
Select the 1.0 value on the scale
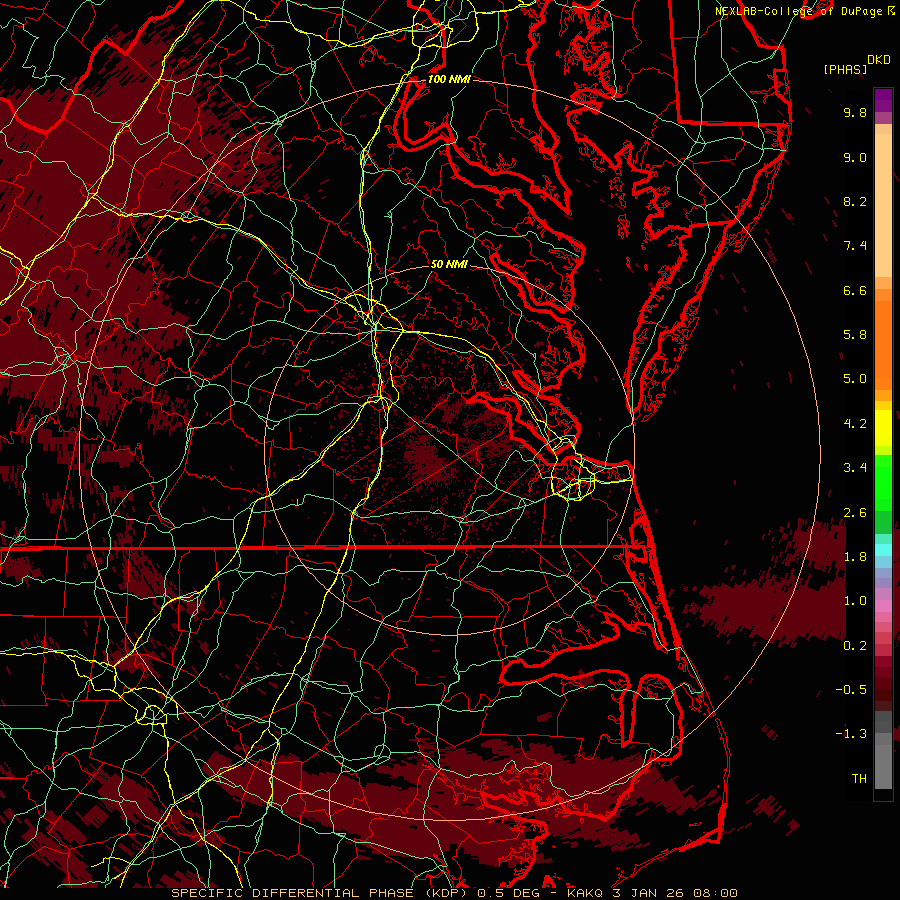(855, 601)
